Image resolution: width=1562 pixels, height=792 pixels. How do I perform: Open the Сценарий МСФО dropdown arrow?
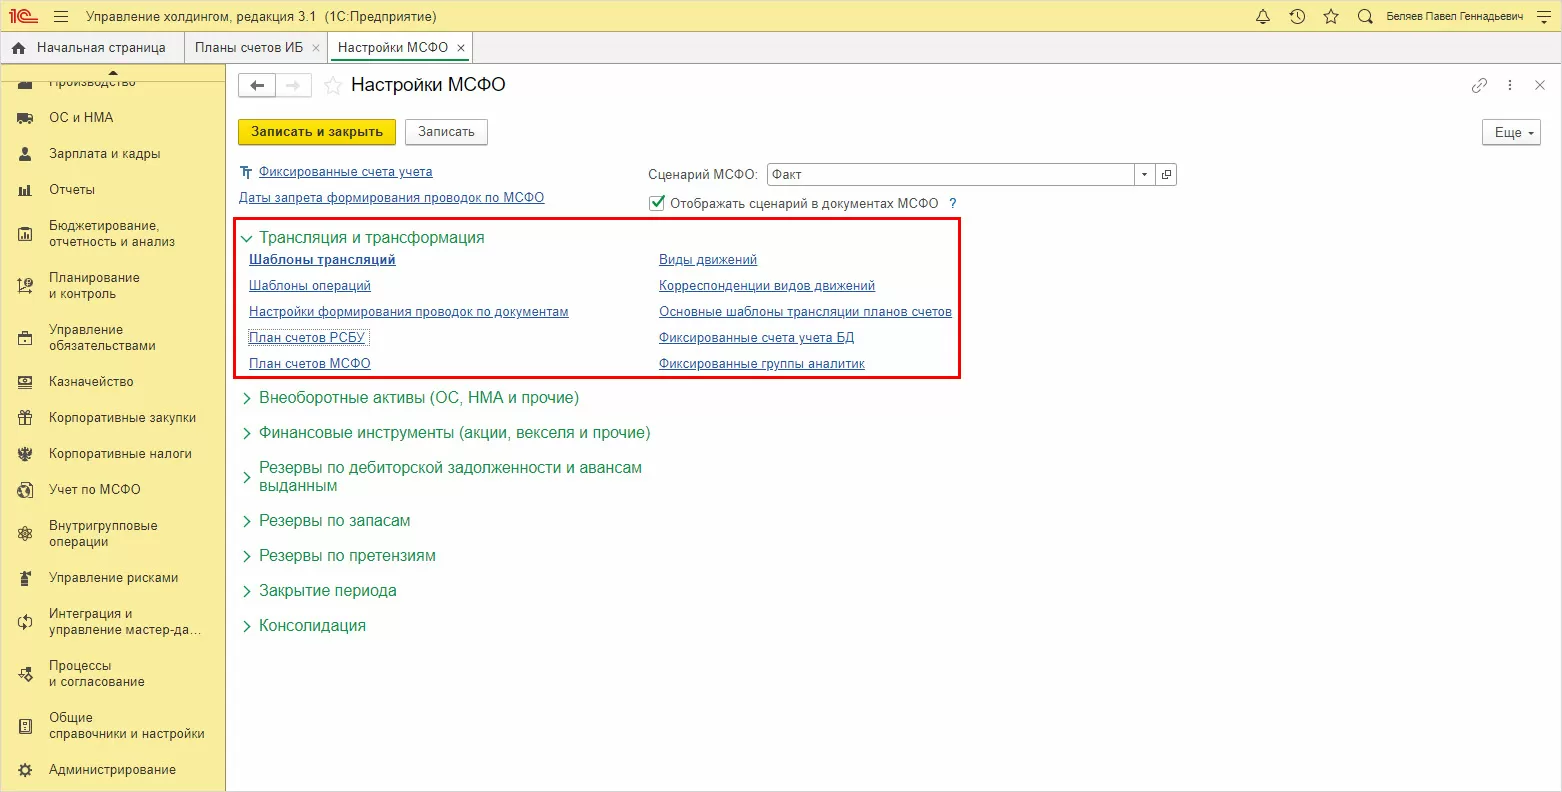click(x=1144, y=174)
